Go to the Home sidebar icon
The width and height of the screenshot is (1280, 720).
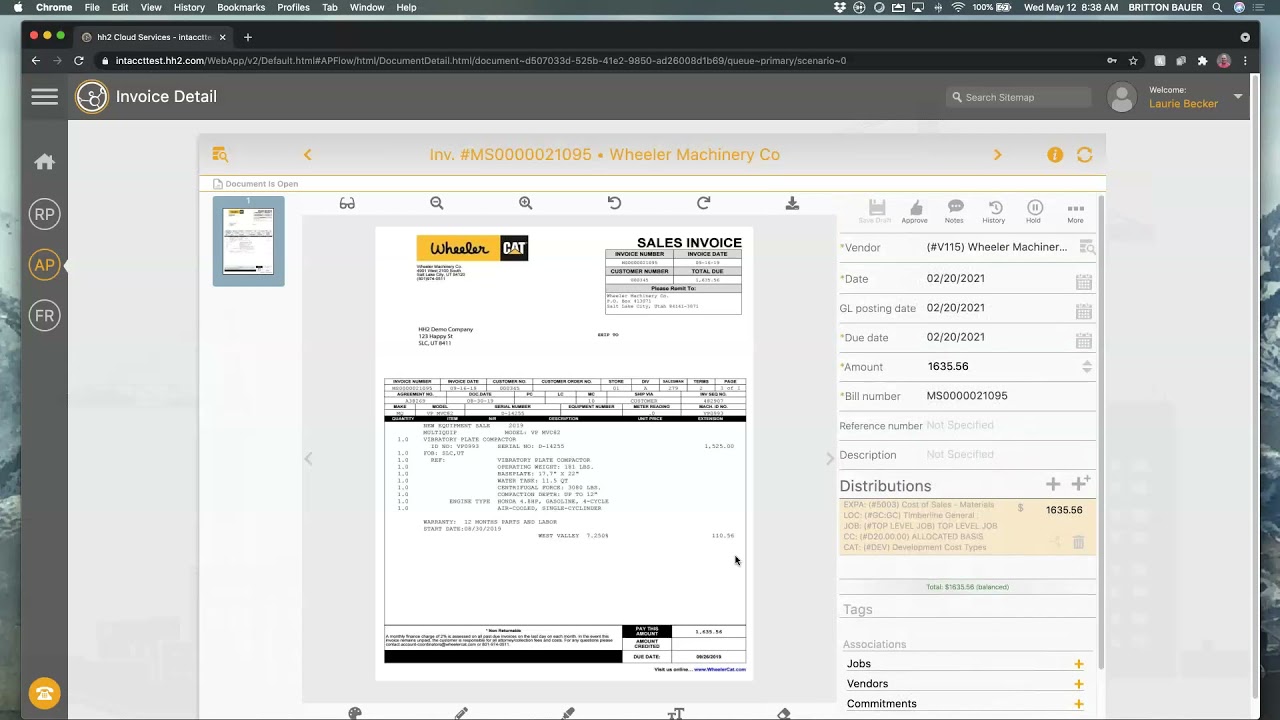44,162
